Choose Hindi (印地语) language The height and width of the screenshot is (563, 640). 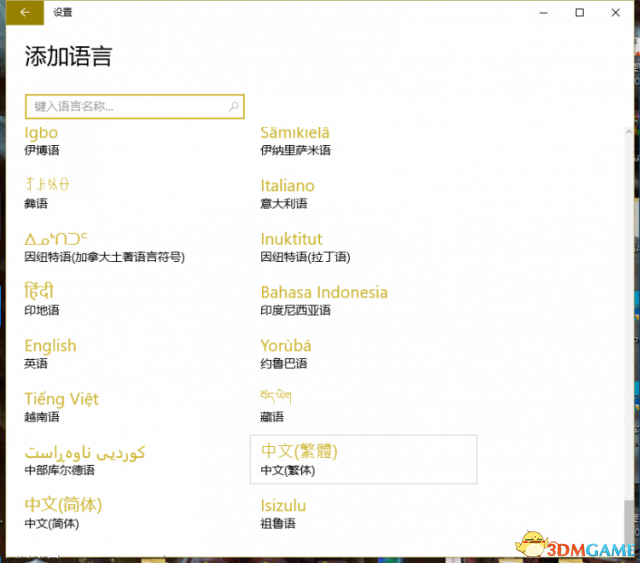click(x=42, y=299)
